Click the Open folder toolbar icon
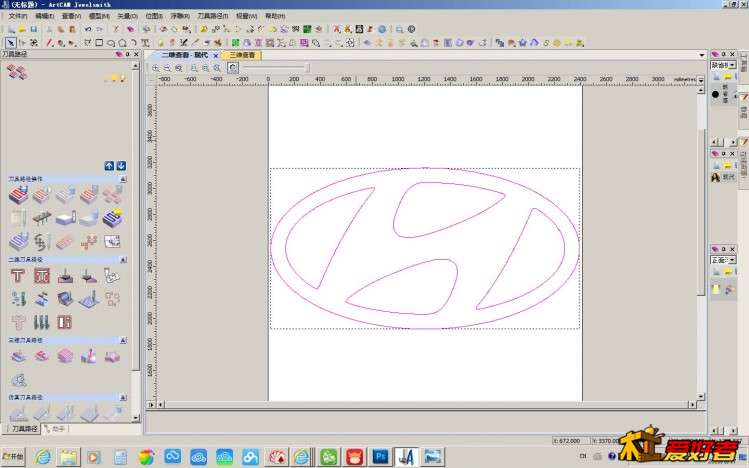Image resolution: width=749 pixels, height=468 pixels. point(22,29)
